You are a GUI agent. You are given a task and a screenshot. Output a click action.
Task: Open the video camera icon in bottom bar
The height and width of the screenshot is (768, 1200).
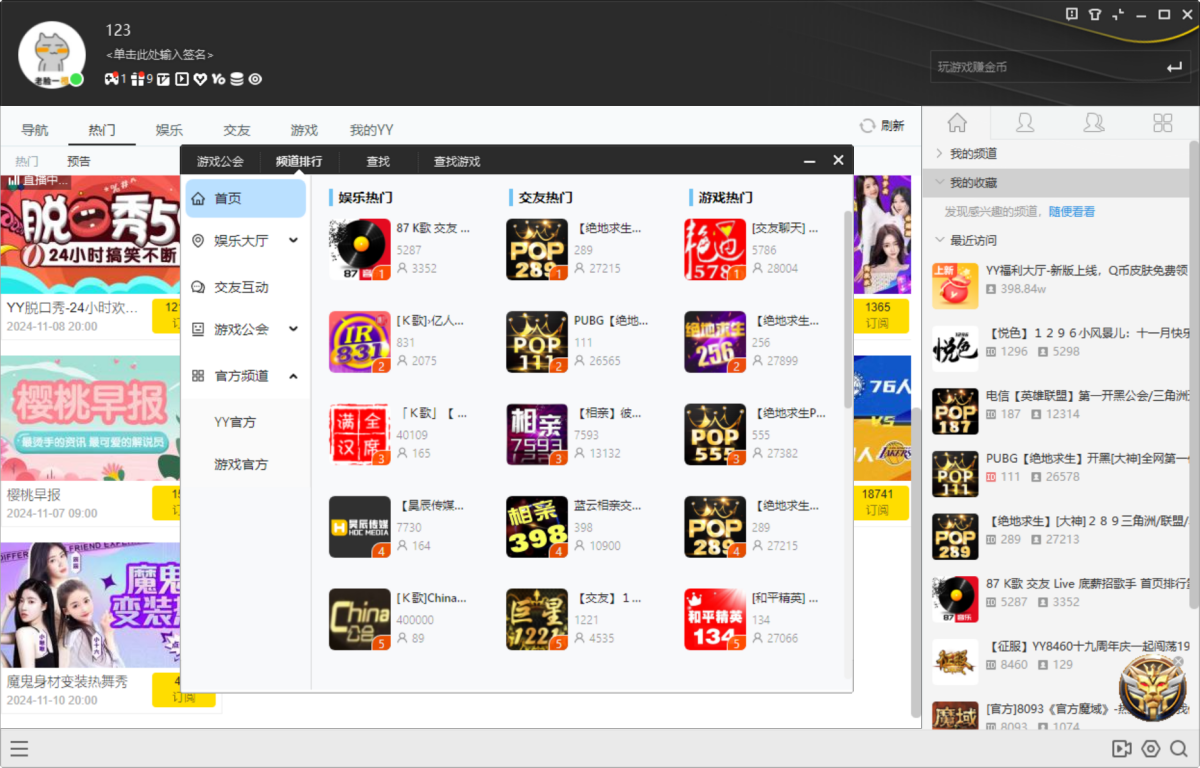(1121, 749)
